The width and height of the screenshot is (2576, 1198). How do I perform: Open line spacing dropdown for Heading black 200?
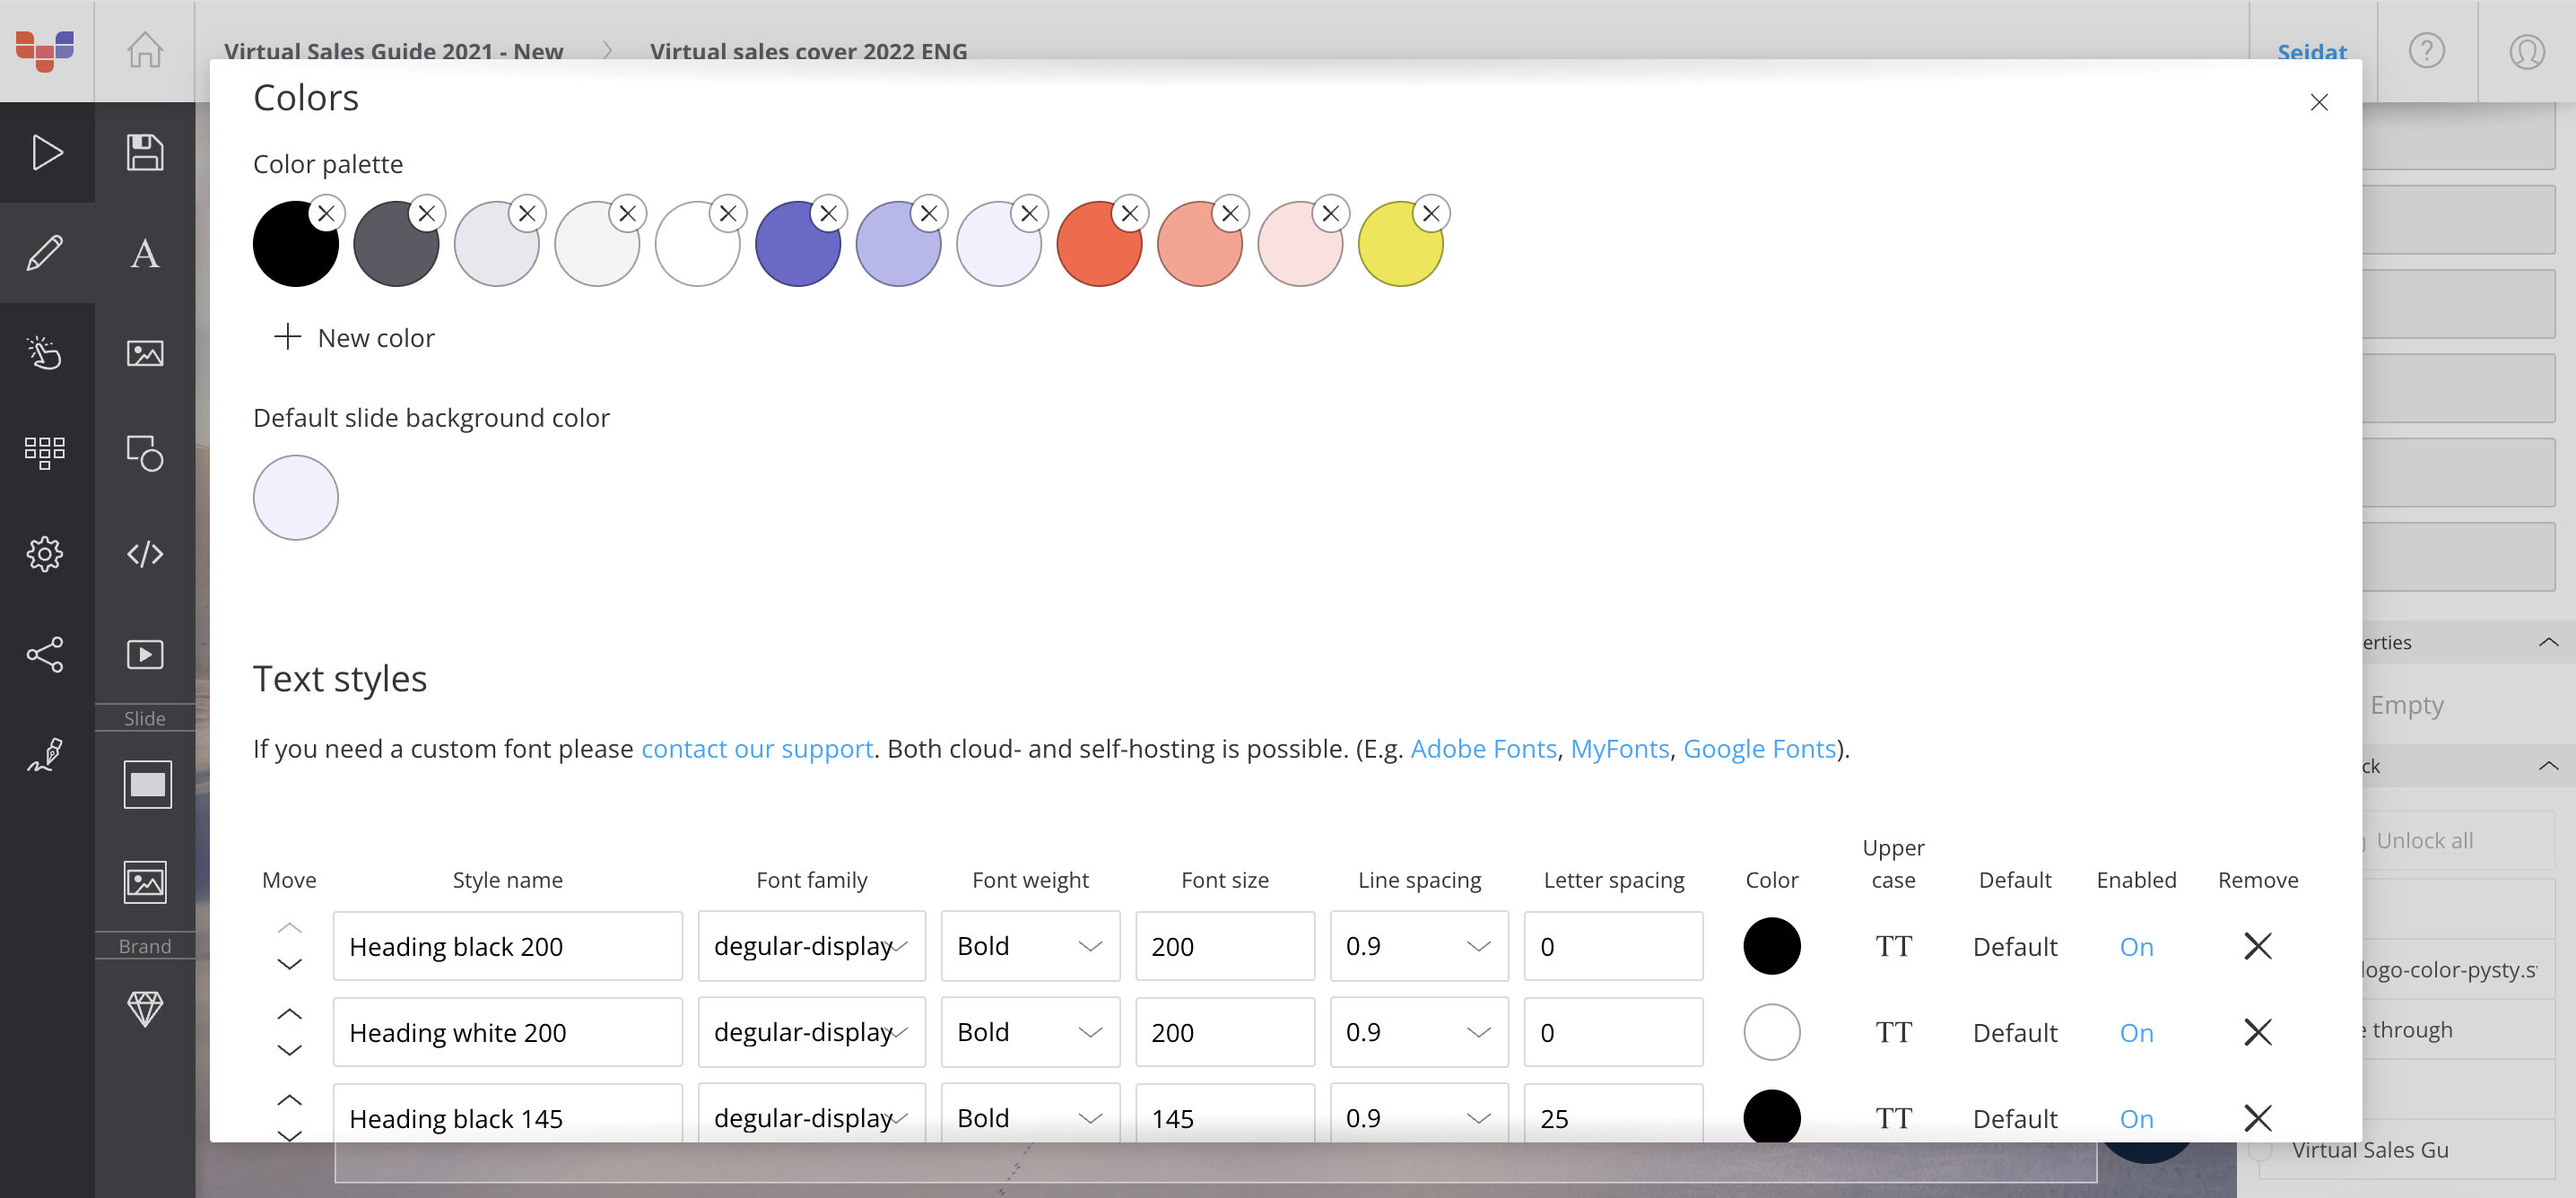point(1419,946)
